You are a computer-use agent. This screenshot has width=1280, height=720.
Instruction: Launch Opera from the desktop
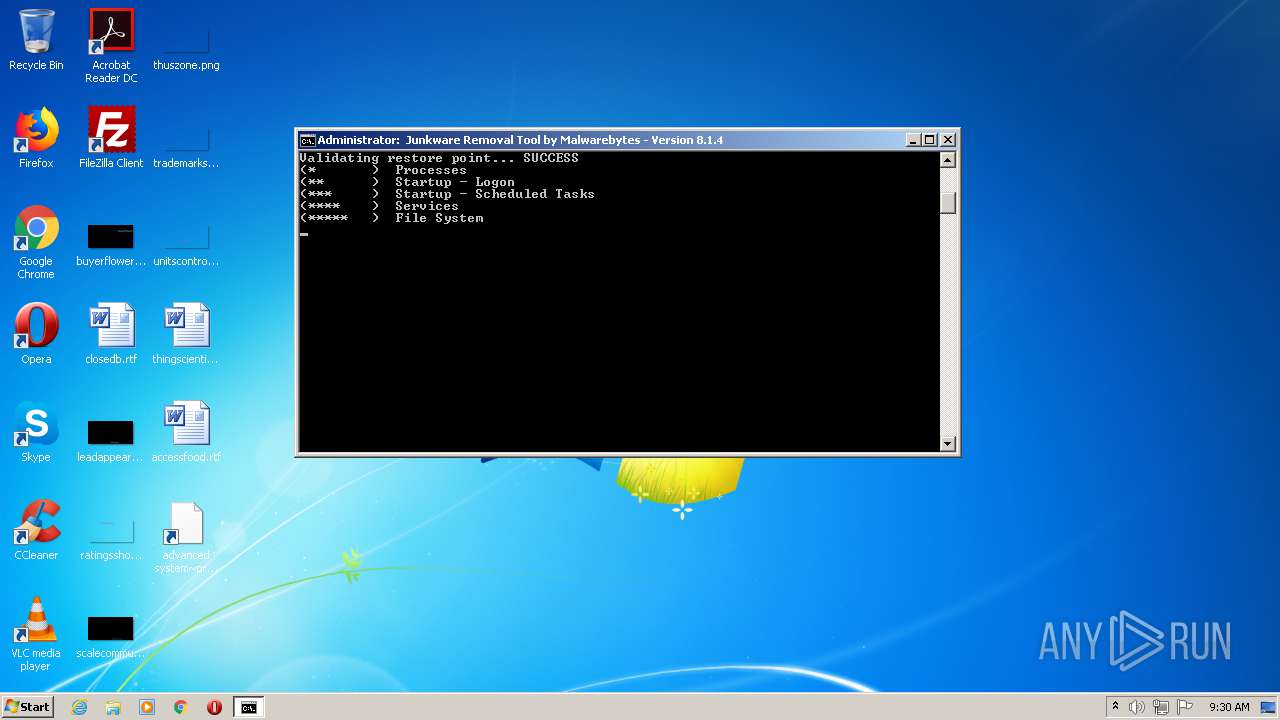[36, 334]
